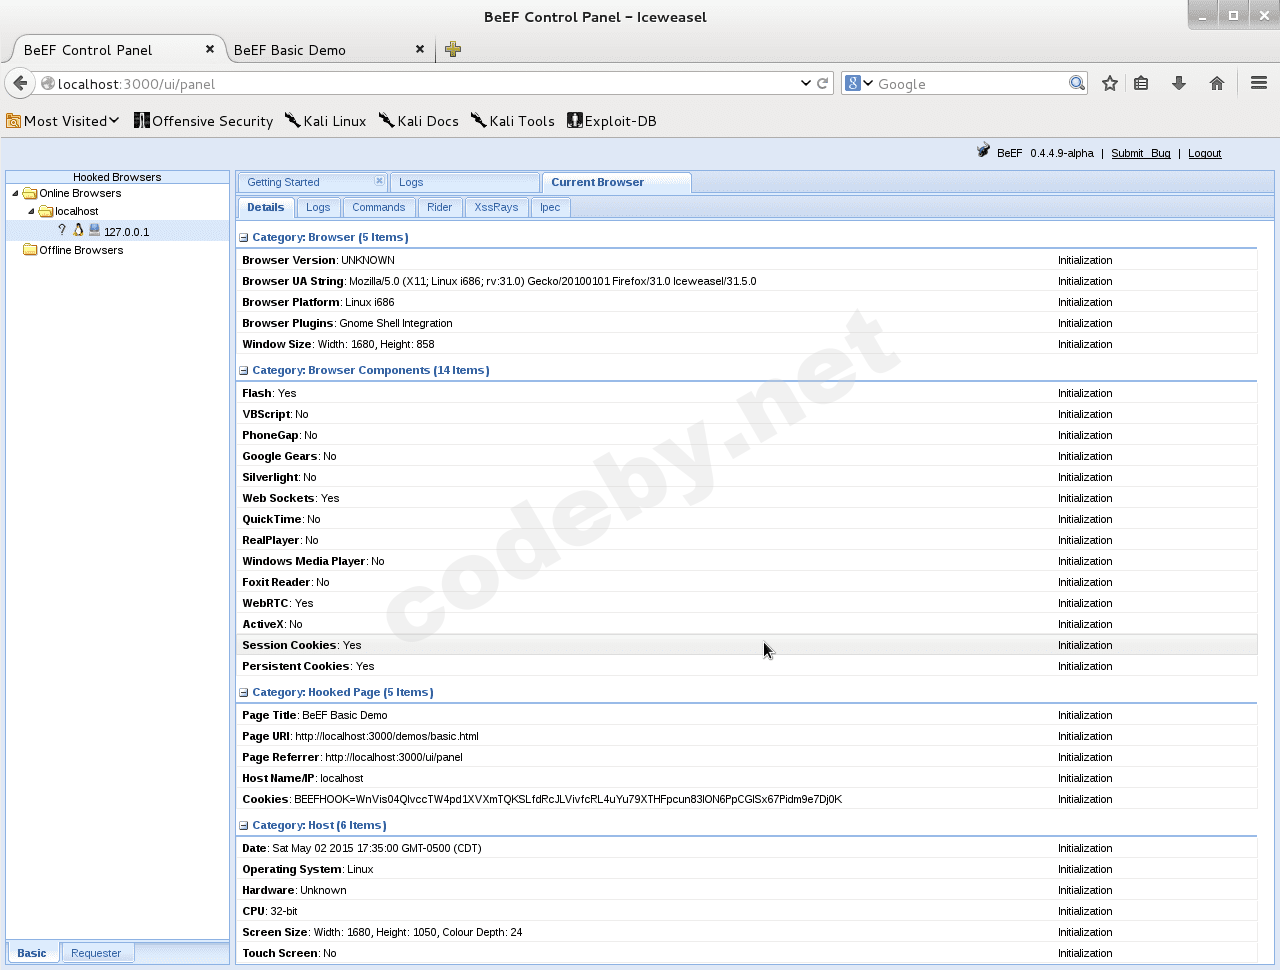This screenshot has height=970, width=1280.
Task: Click the Kali Tools bookmark label
Action: coord(522,121)
